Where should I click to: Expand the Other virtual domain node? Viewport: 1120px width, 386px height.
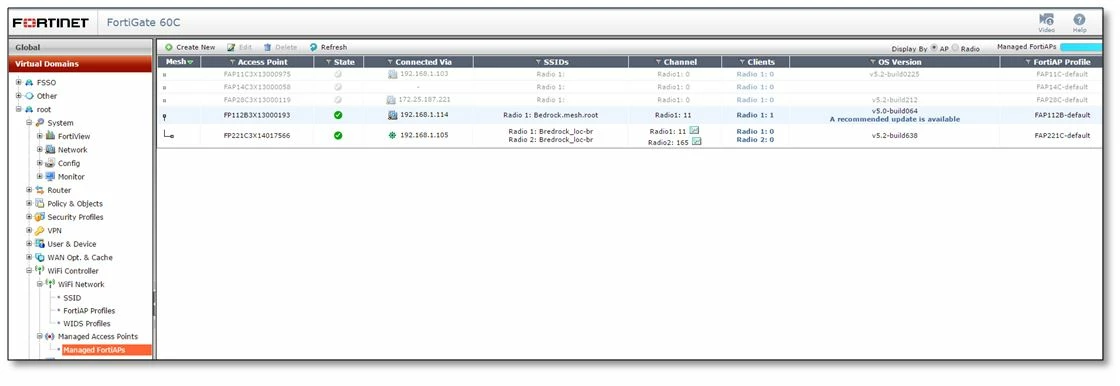pos(19,96)
